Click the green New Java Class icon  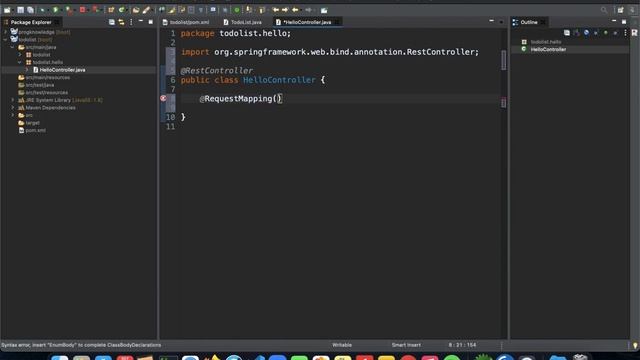tap(122, 10)
